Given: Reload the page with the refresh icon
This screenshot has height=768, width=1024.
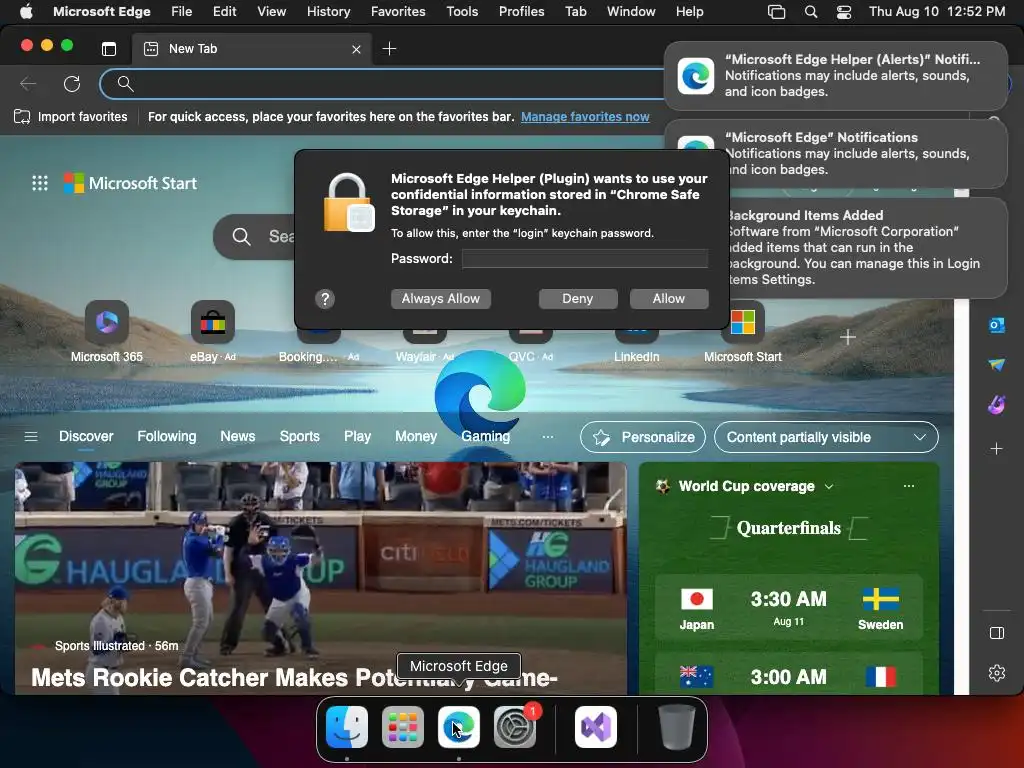Looking at the screenshot, I should coord(72,84).
